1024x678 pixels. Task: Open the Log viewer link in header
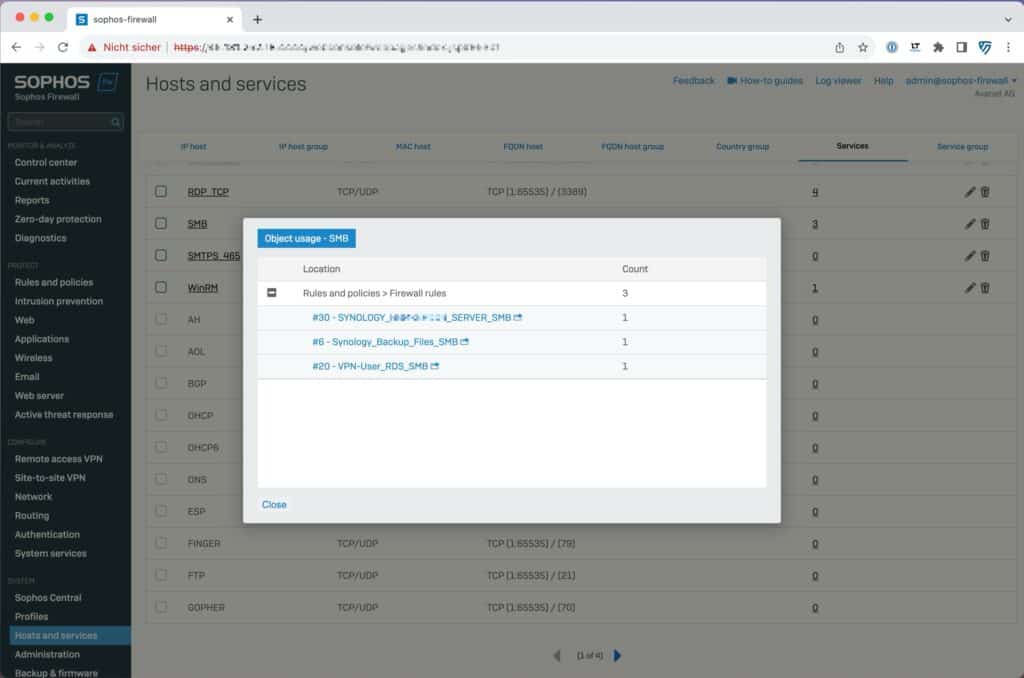(838, 81)
